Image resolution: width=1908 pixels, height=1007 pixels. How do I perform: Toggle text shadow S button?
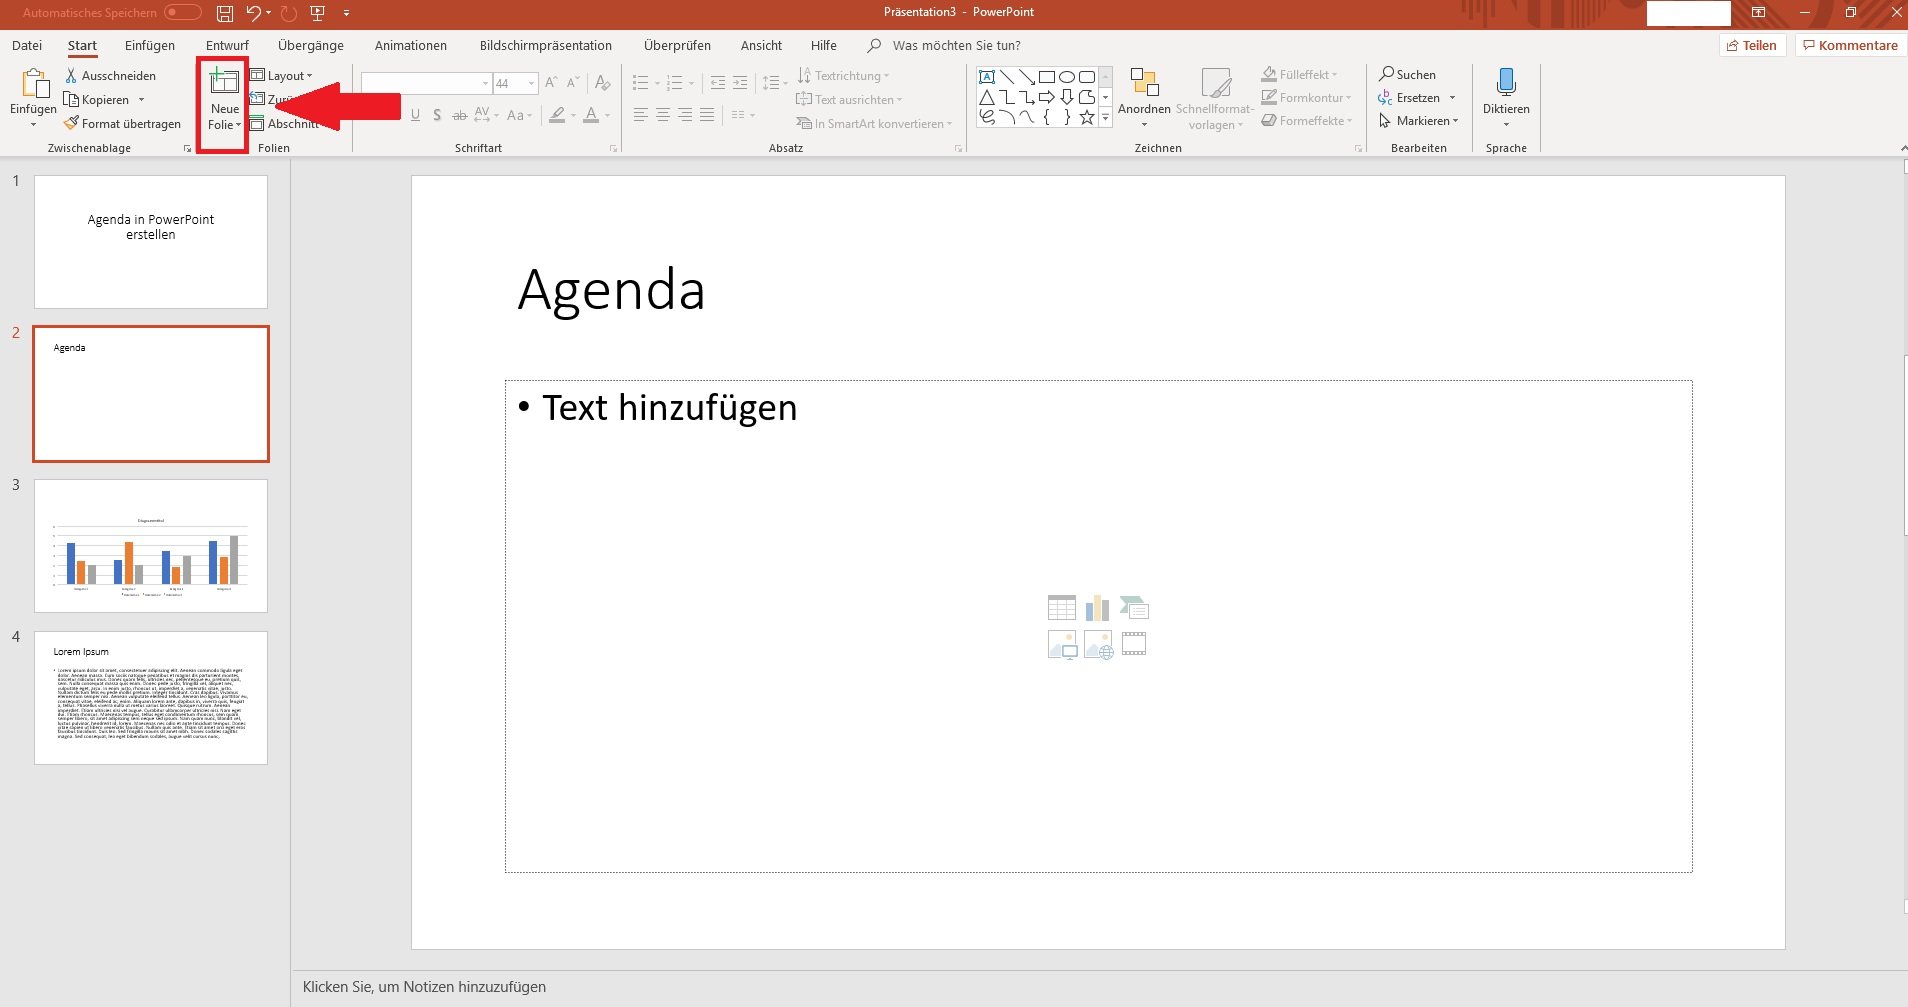pyautogui.click(x=437, y=115)
